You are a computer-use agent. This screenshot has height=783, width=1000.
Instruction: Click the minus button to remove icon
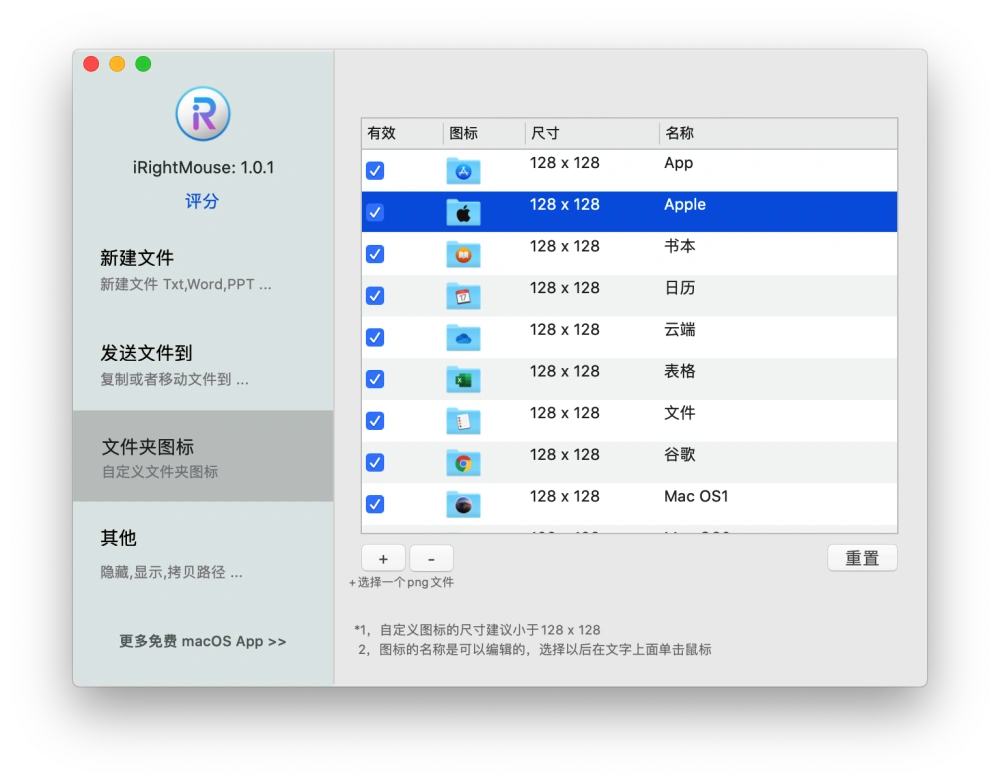coord(431,559)
